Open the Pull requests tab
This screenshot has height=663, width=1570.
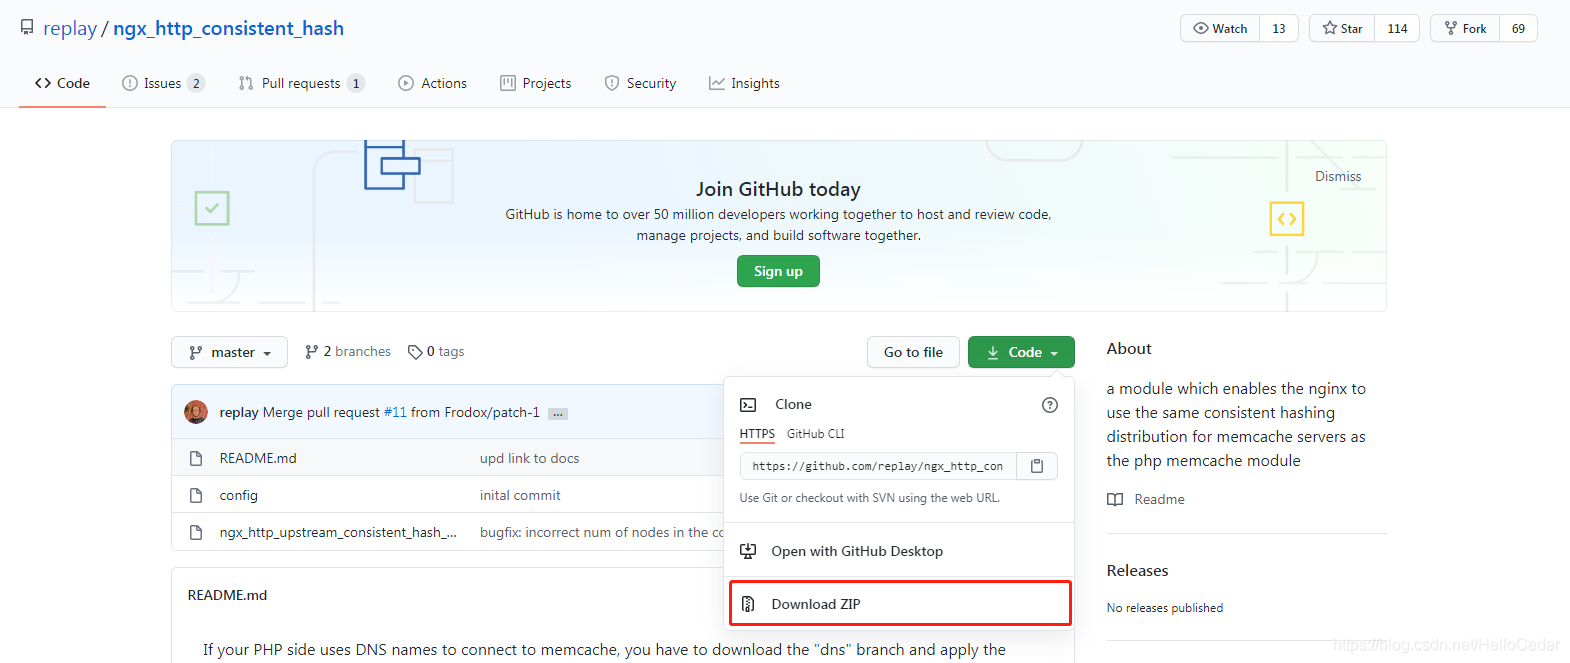point(301,83)
